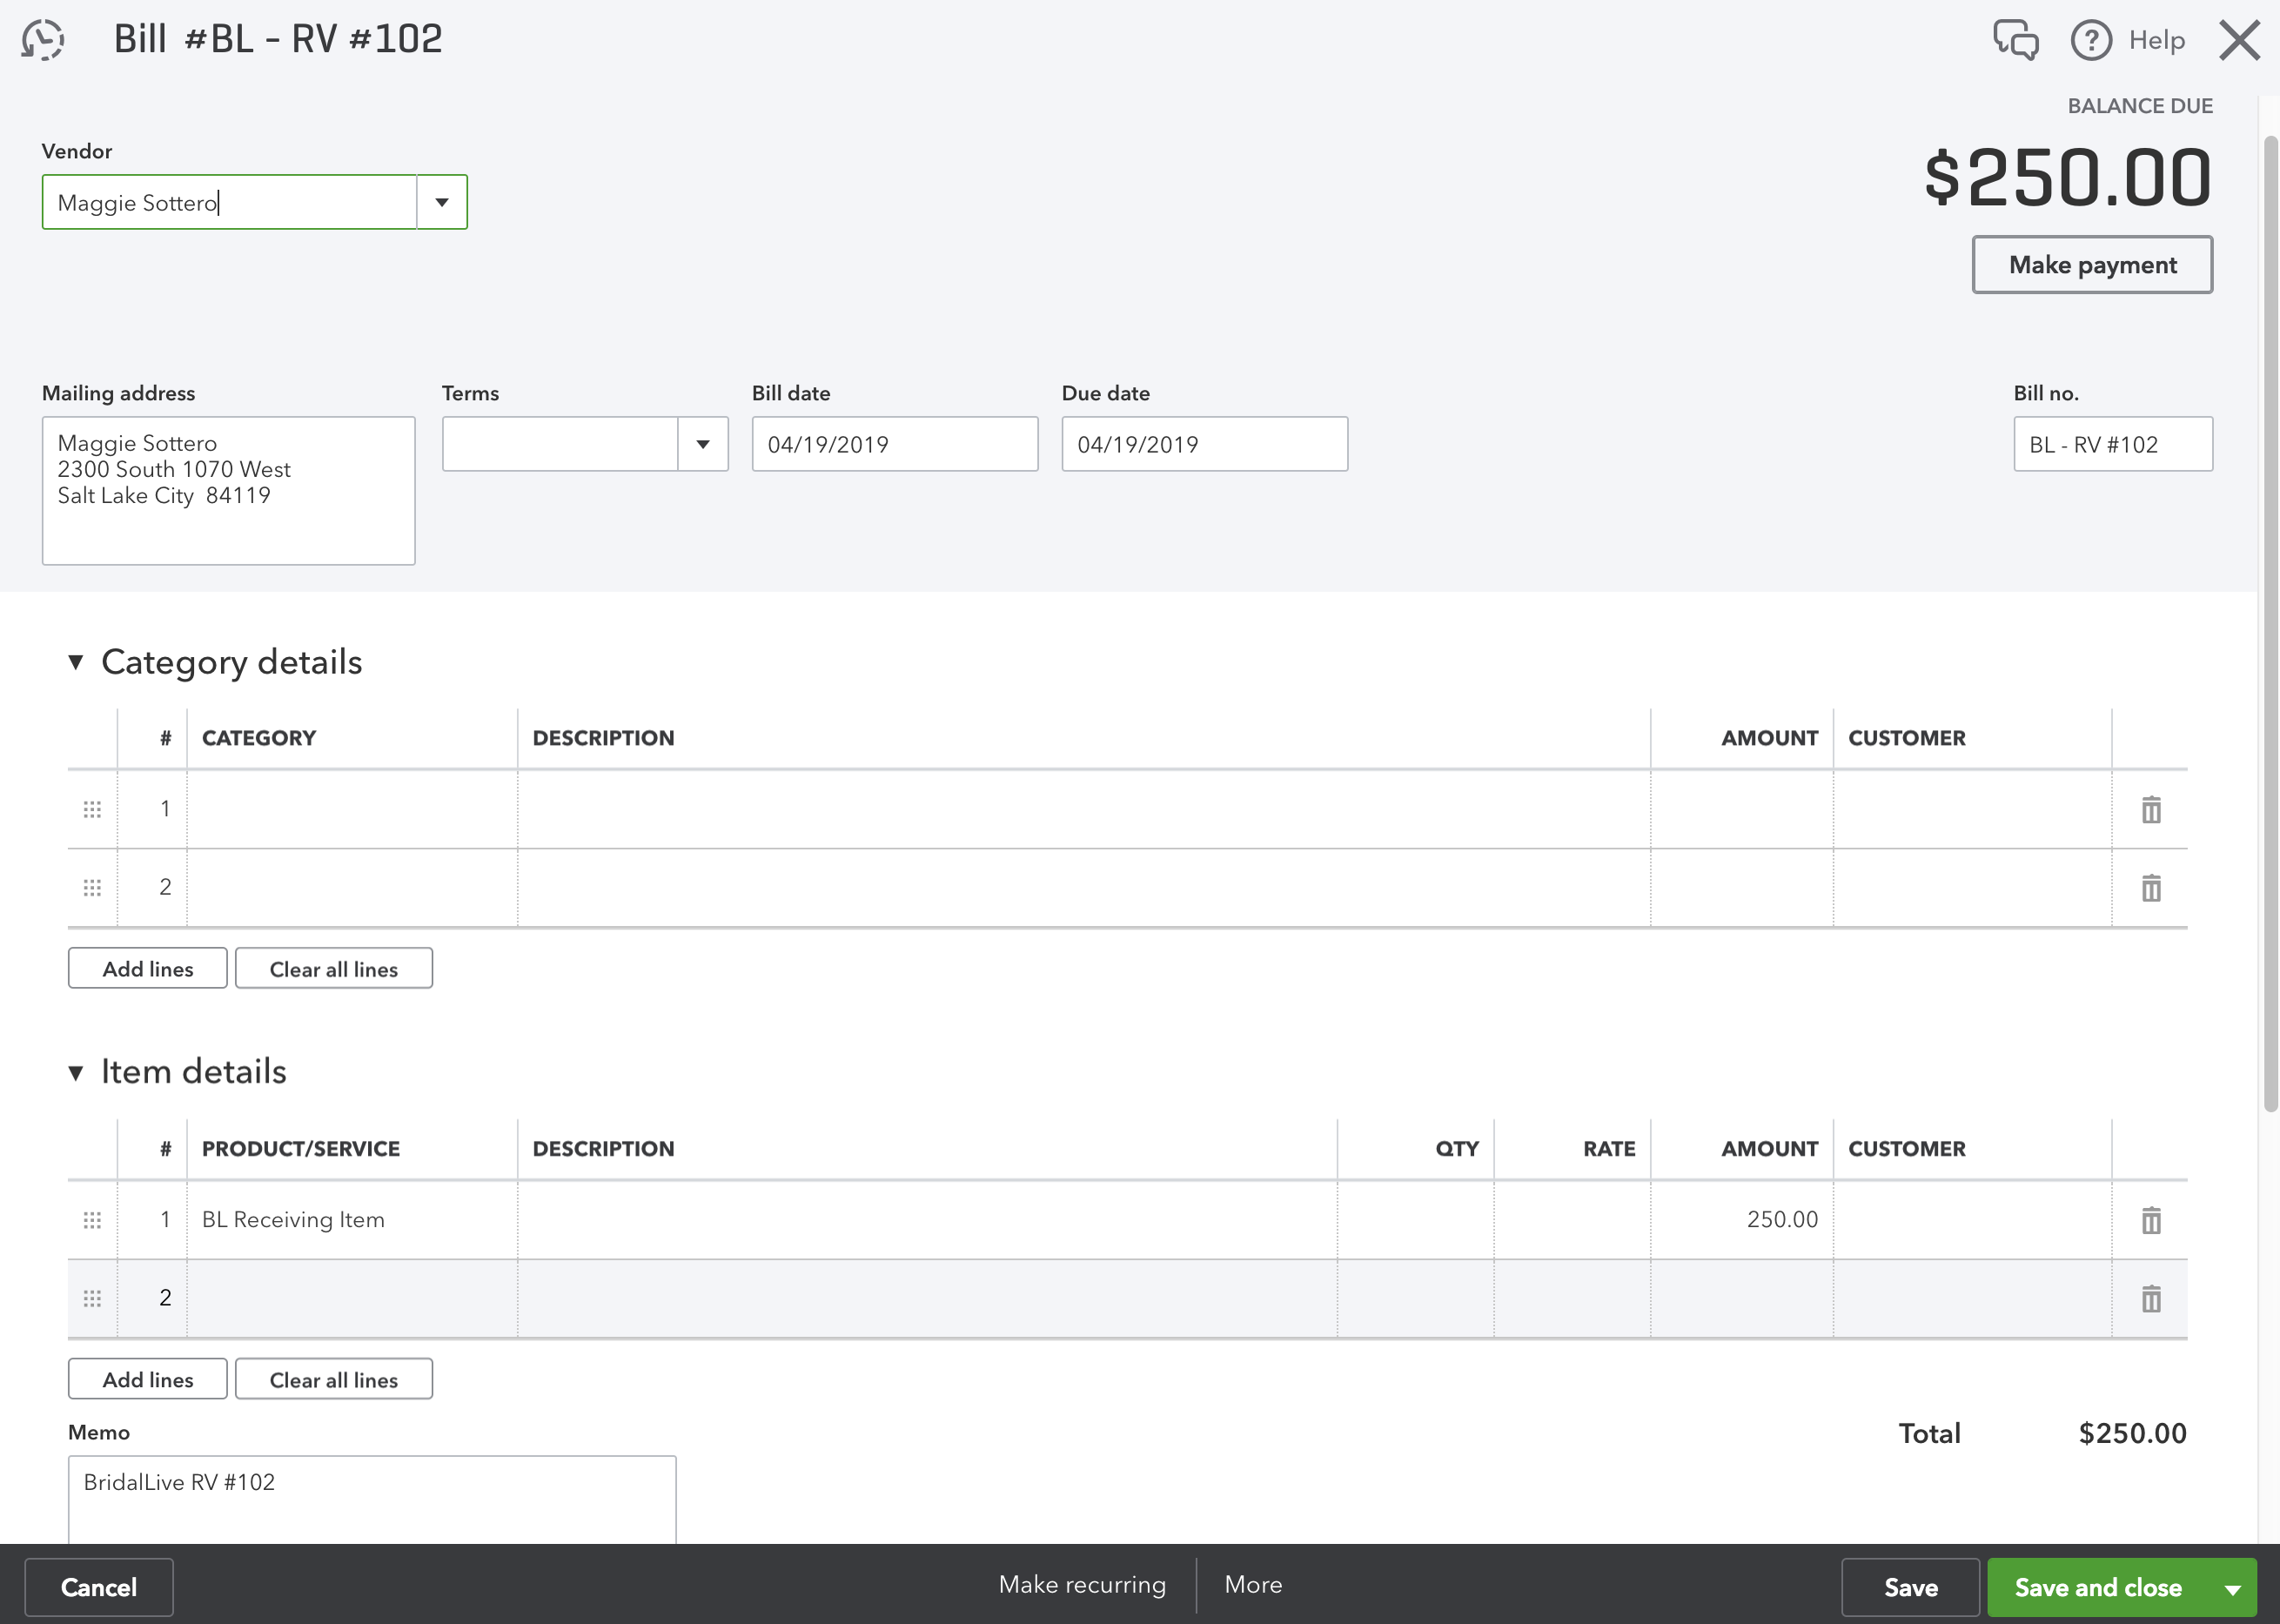
Task: Click the Bill date input field
Action: coord(894,444)
